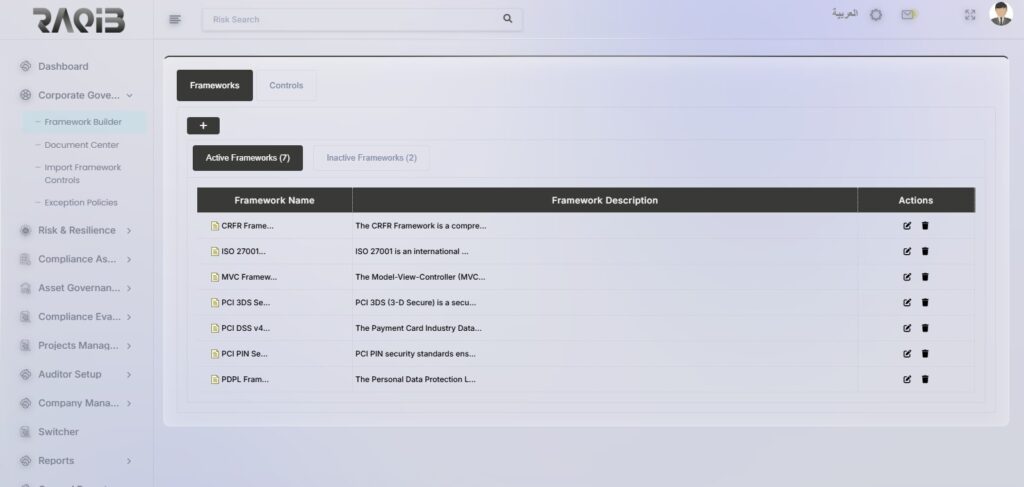Viewport: 1024px width, 487px height.
Task: Click the settings gear icon in header
Action: pyautogui.click(x=876, y=15)
